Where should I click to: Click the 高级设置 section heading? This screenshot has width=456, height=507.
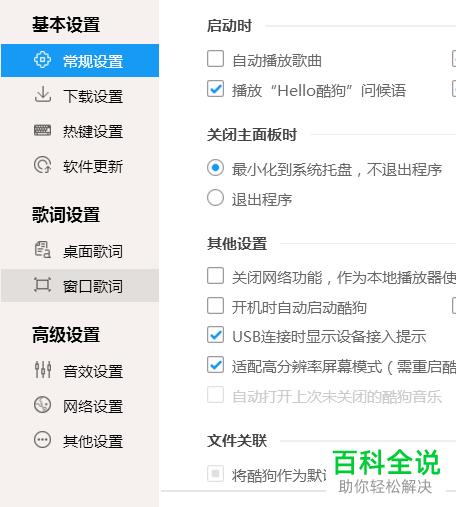pyautogui.click(x=66, y=334)
